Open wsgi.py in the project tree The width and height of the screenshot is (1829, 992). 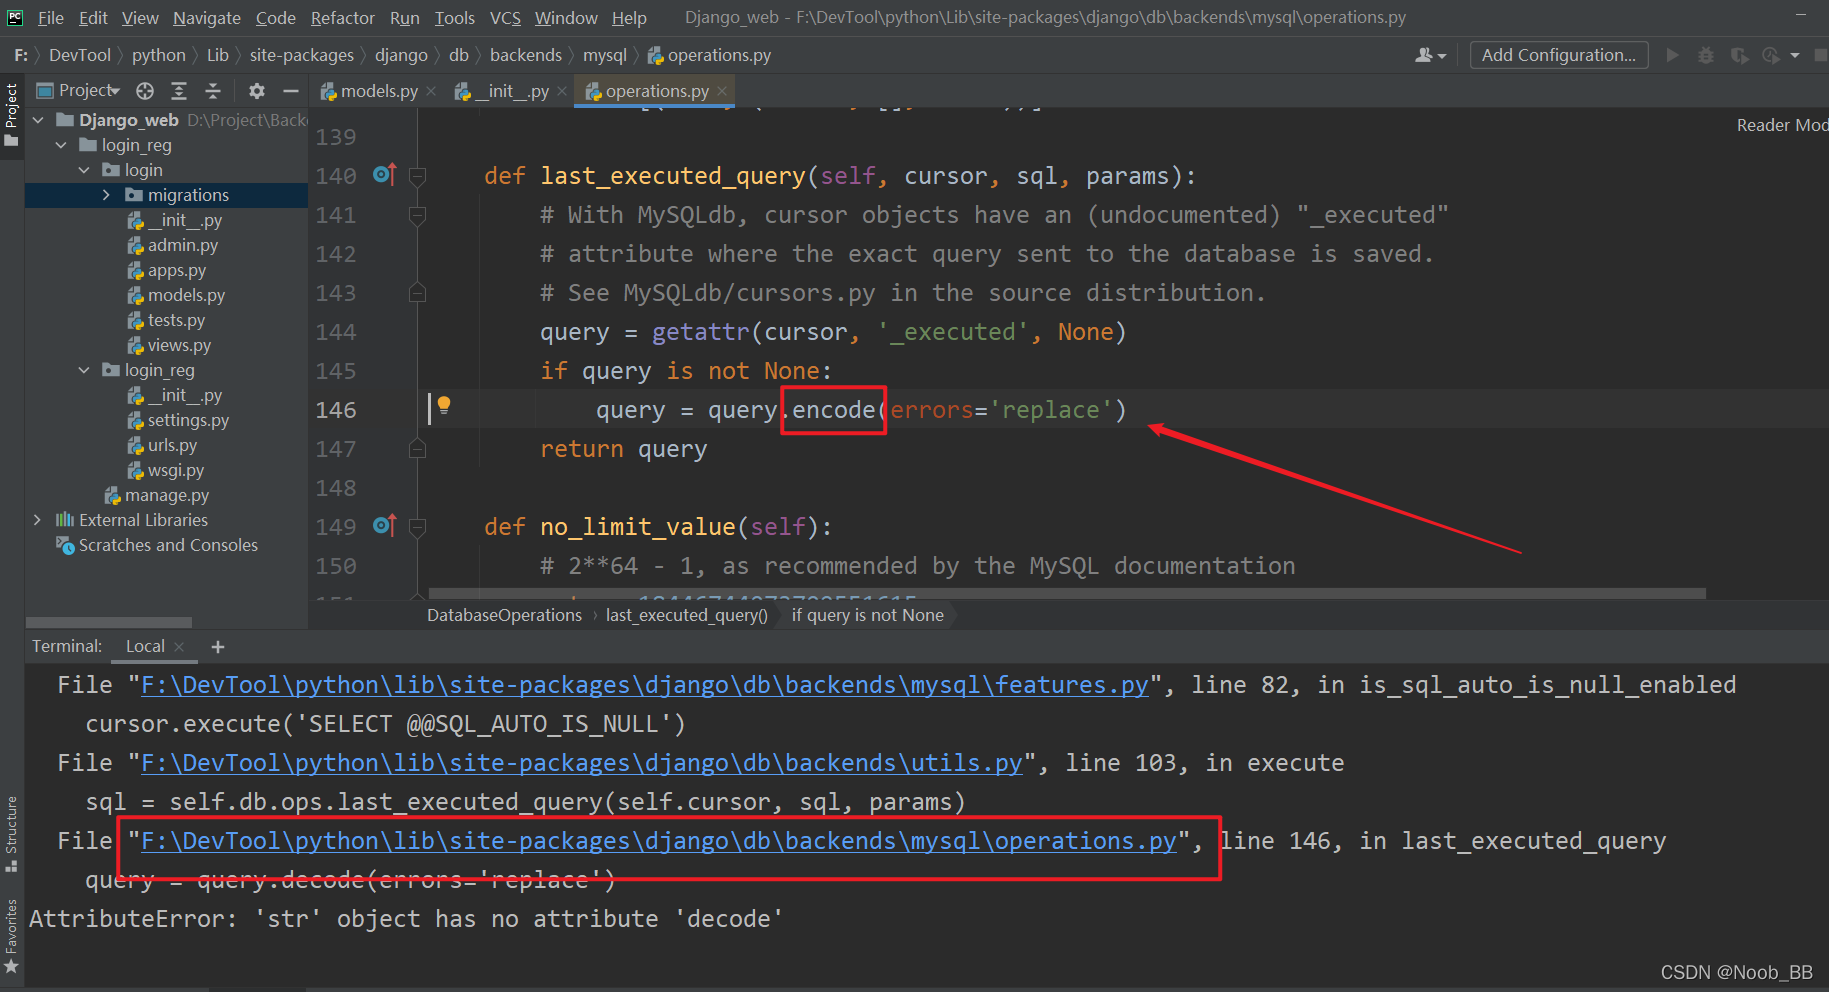click(x=166, y=470)
